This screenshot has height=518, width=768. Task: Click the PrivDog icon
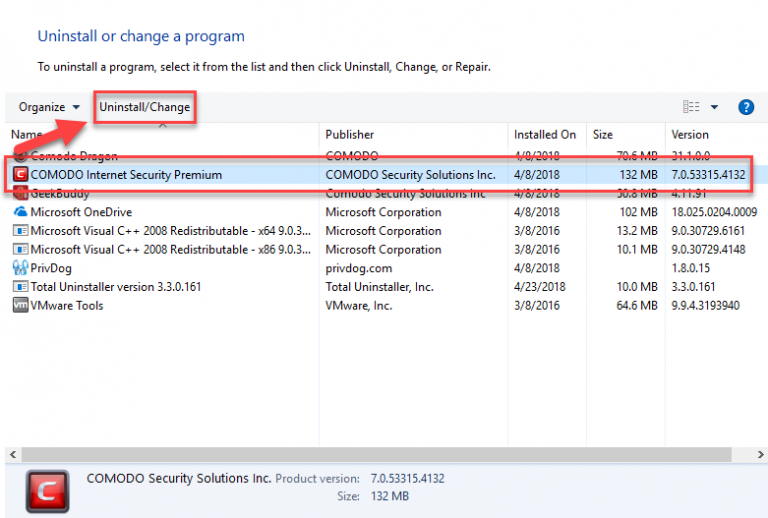[x=20, y=268]
